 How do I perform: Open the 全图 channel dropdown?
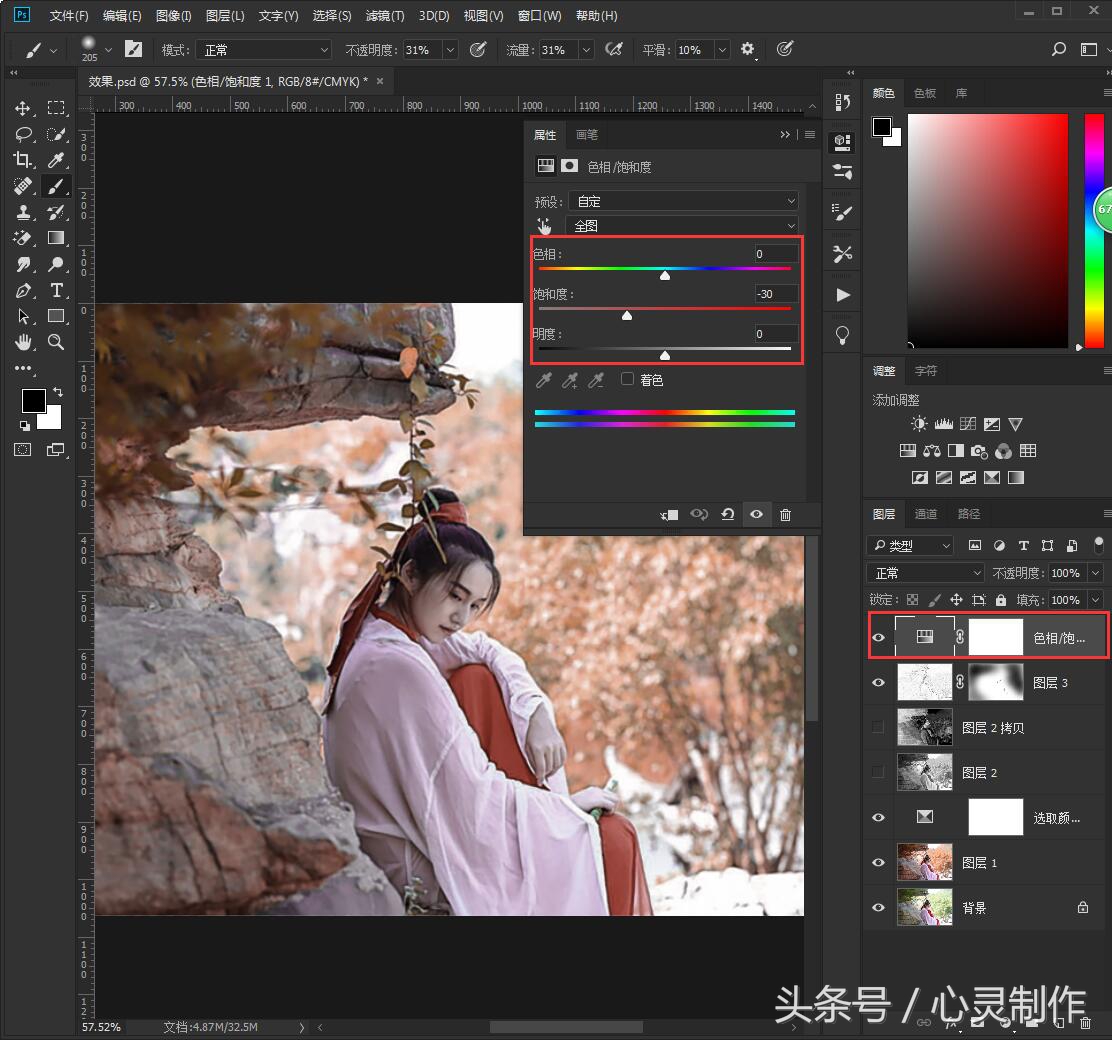pos(683,225)
